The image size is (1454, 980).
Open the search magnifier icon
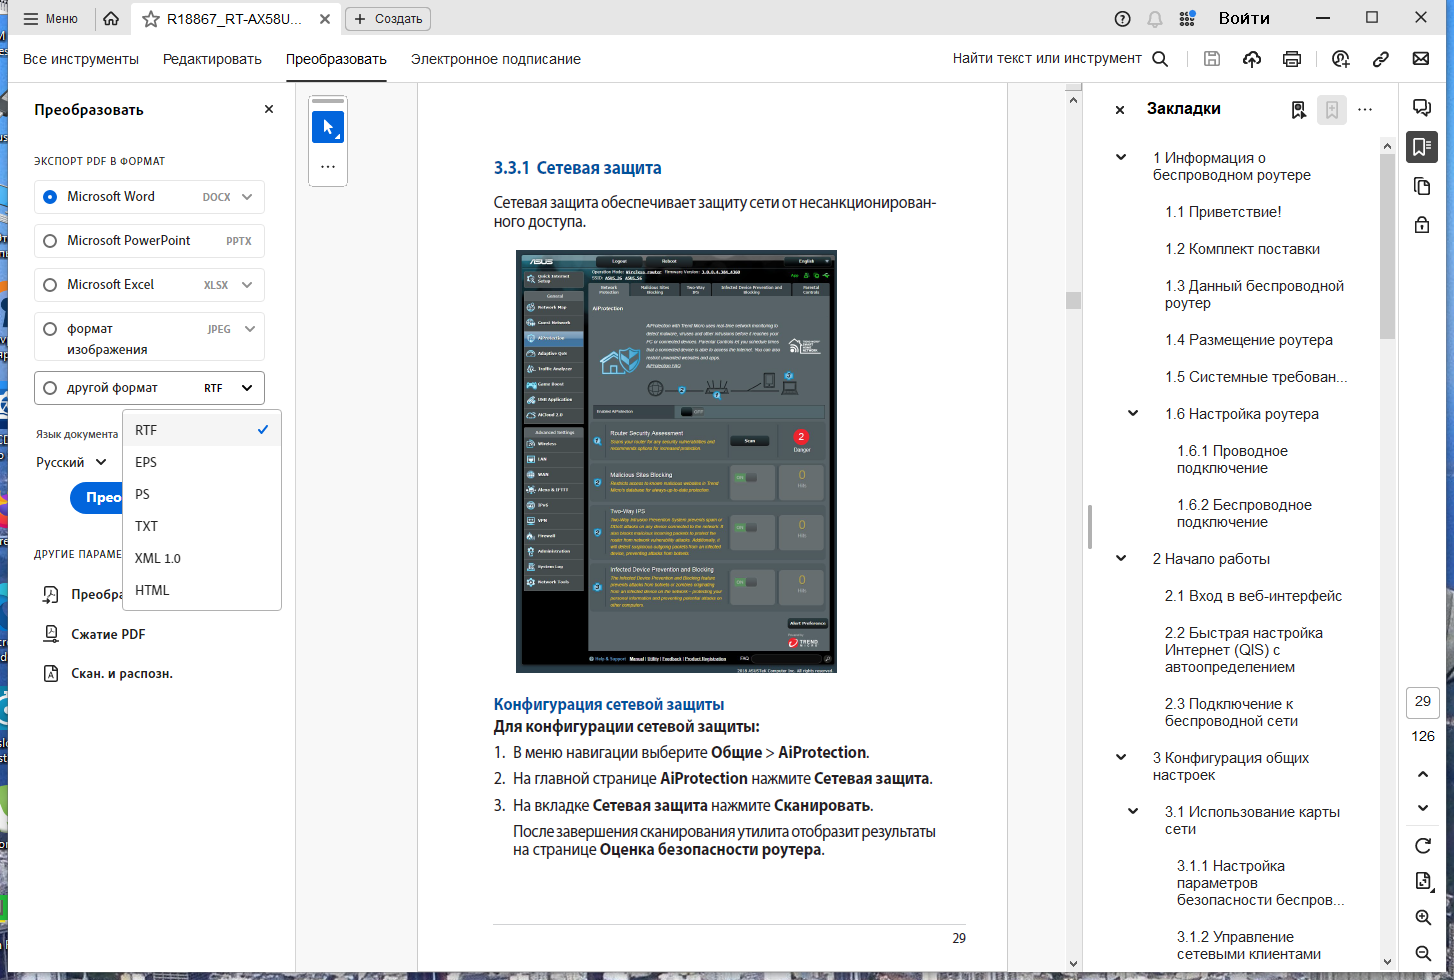[x=1160, y=59]
